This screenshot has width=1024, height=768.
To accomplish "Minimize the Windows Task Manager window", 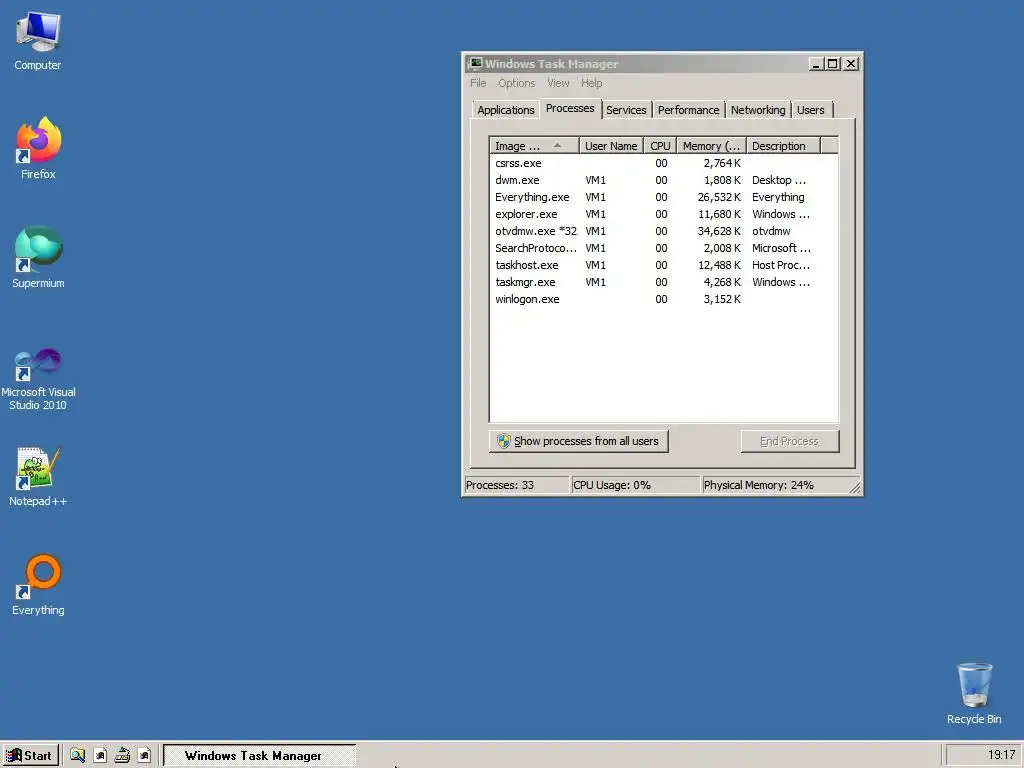I will click(816, 63).
